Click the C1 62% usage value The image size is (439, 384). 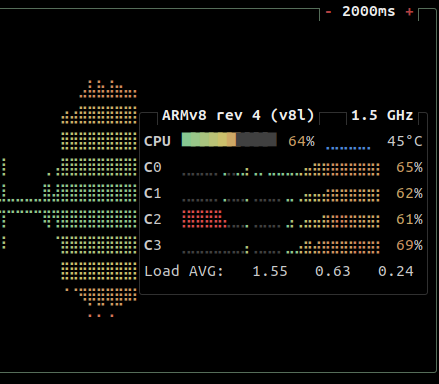pos(409,193)
